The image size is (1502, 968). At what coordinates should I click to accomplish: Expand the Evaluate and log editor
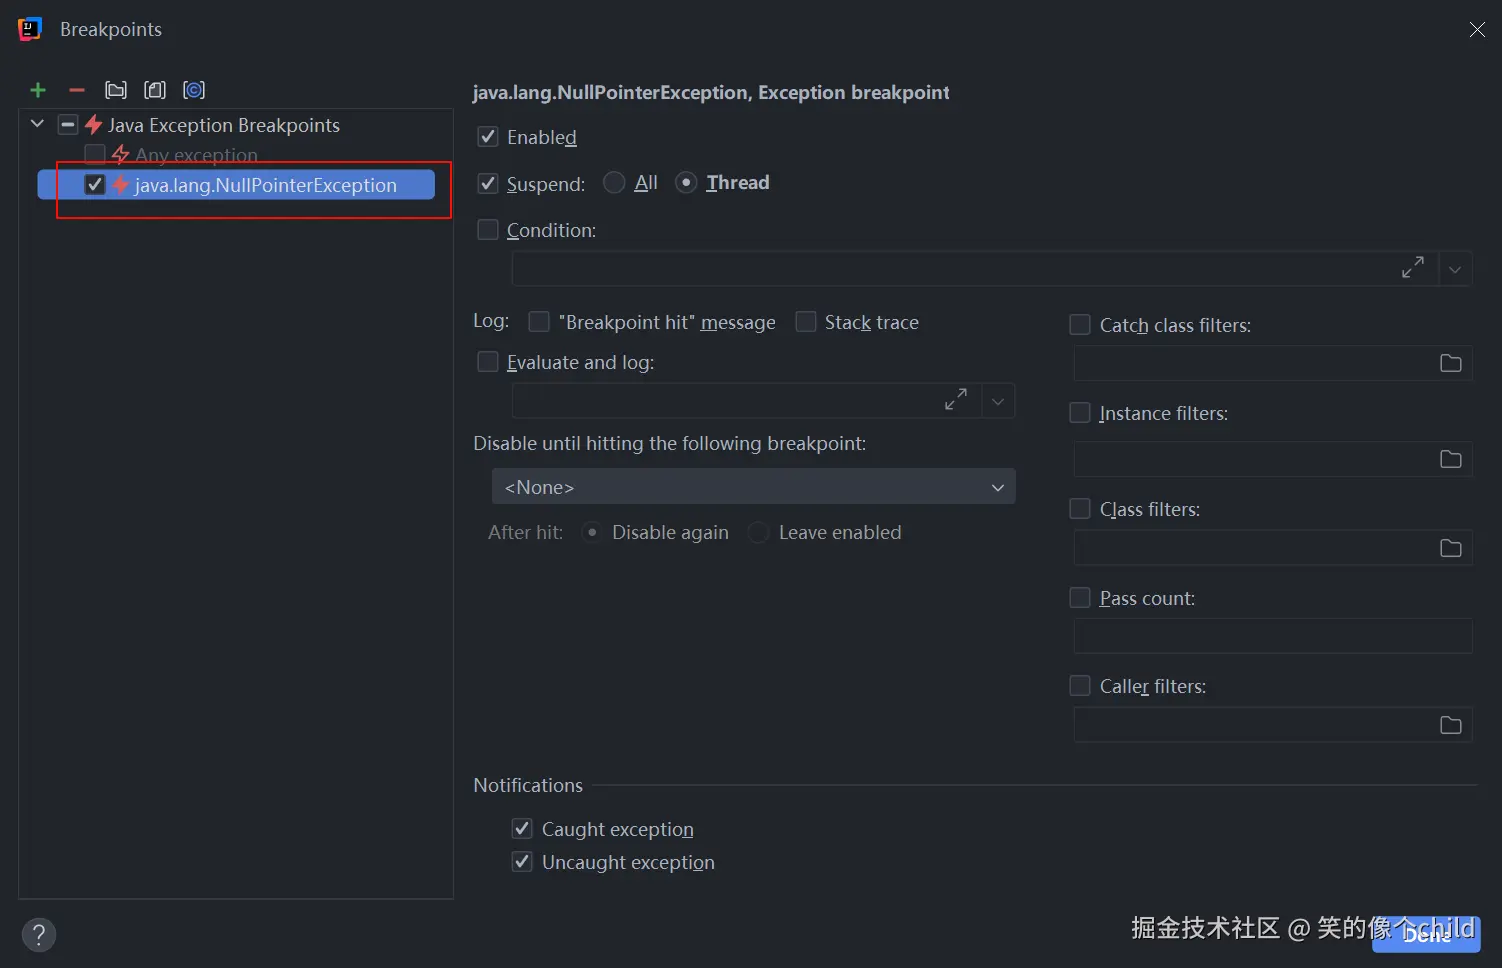(x=956, y=400)
